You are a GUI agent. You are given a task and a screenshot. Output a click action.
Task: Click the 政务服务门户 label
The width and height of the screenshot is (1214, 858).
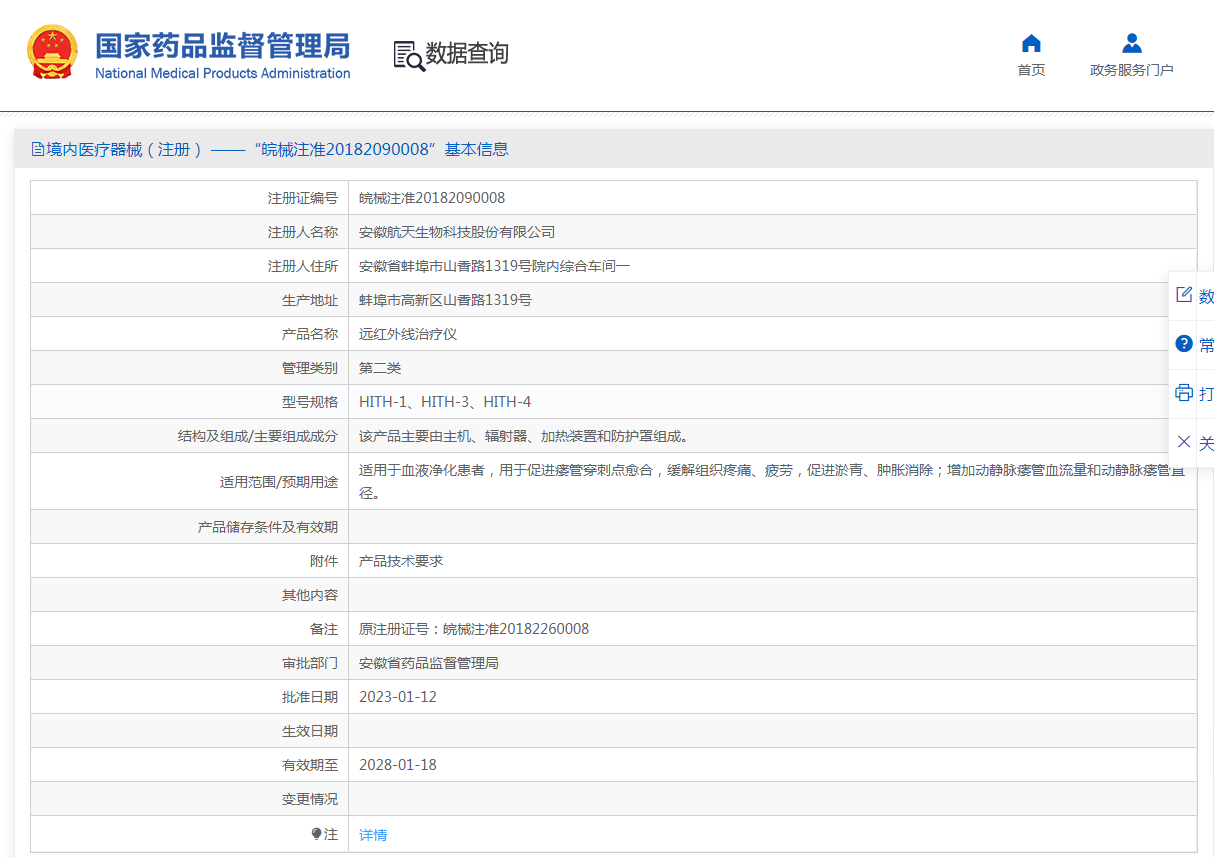(x=1131, y=70)
